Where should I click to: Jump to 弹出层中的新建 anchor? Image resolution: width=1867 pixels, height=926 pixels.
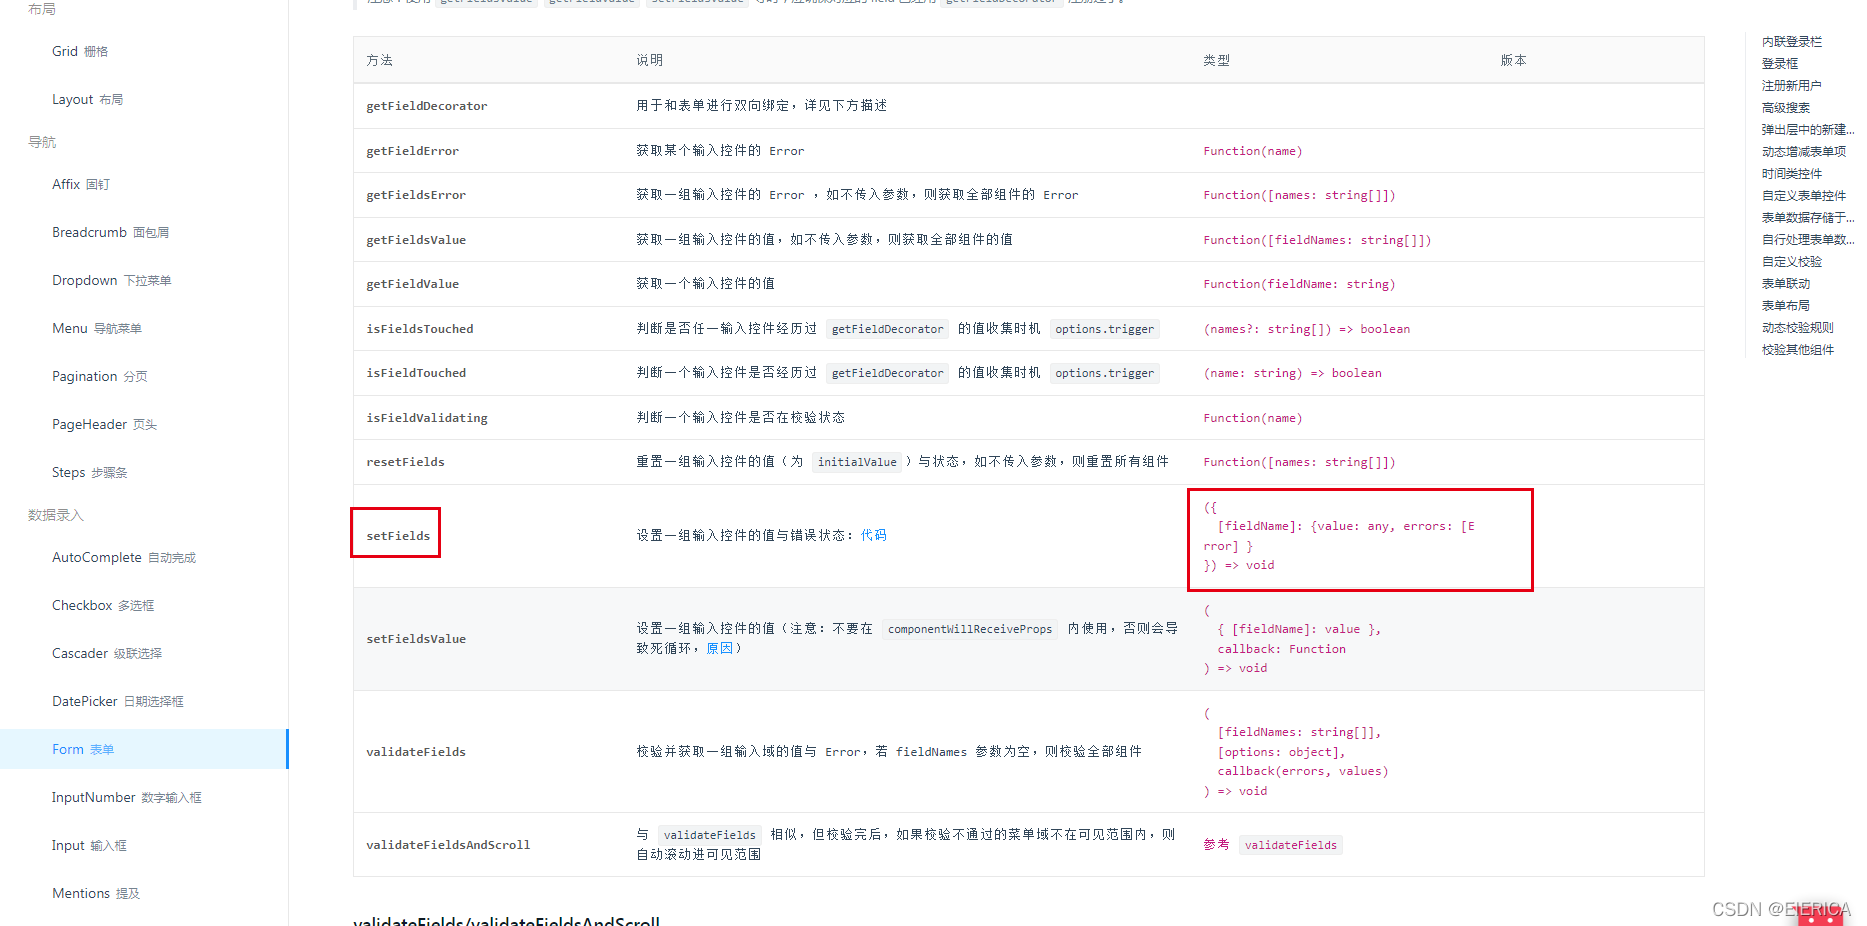(1808, 129)
